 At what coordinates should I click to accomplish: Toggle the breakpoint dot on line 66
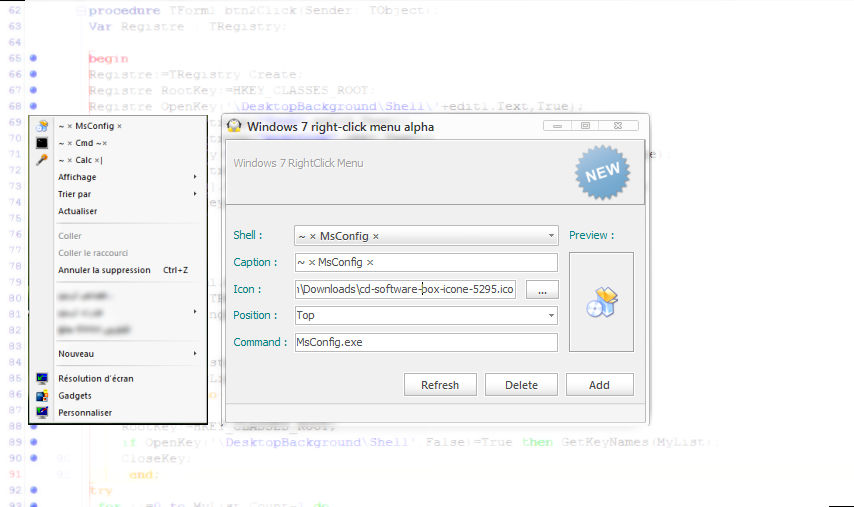pos(33,74)
